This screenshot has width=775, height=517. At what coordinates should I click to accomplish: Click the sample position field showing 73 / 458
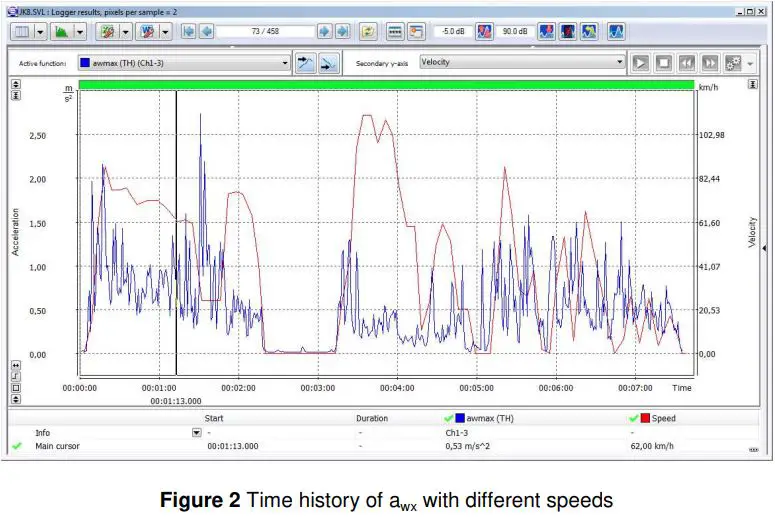265,31
